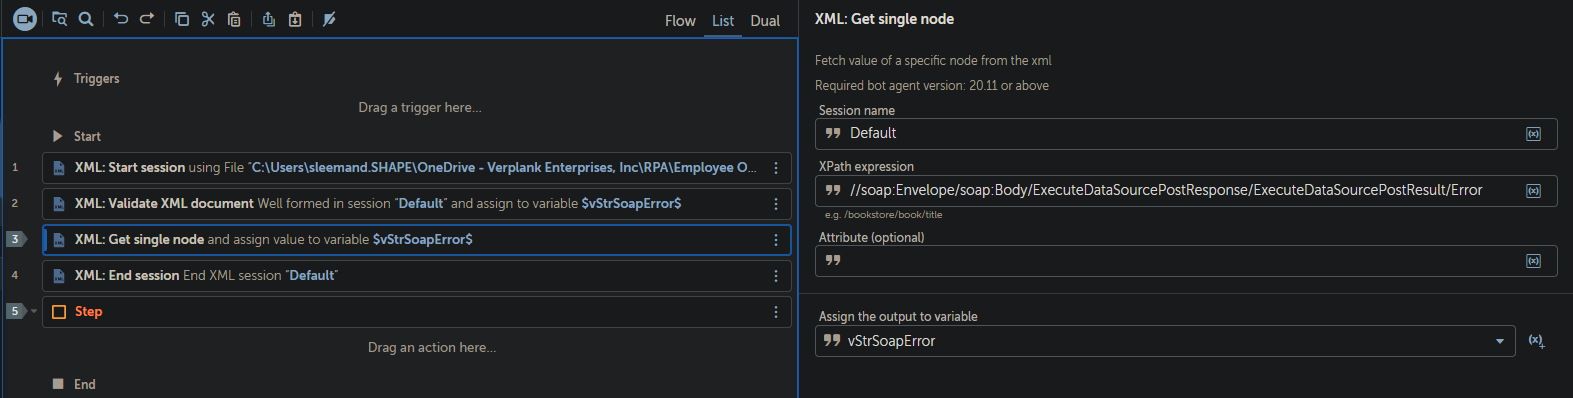1573x398 pixels.
Task: Cut the selected action with scissors icon
Action: (208, 19)
